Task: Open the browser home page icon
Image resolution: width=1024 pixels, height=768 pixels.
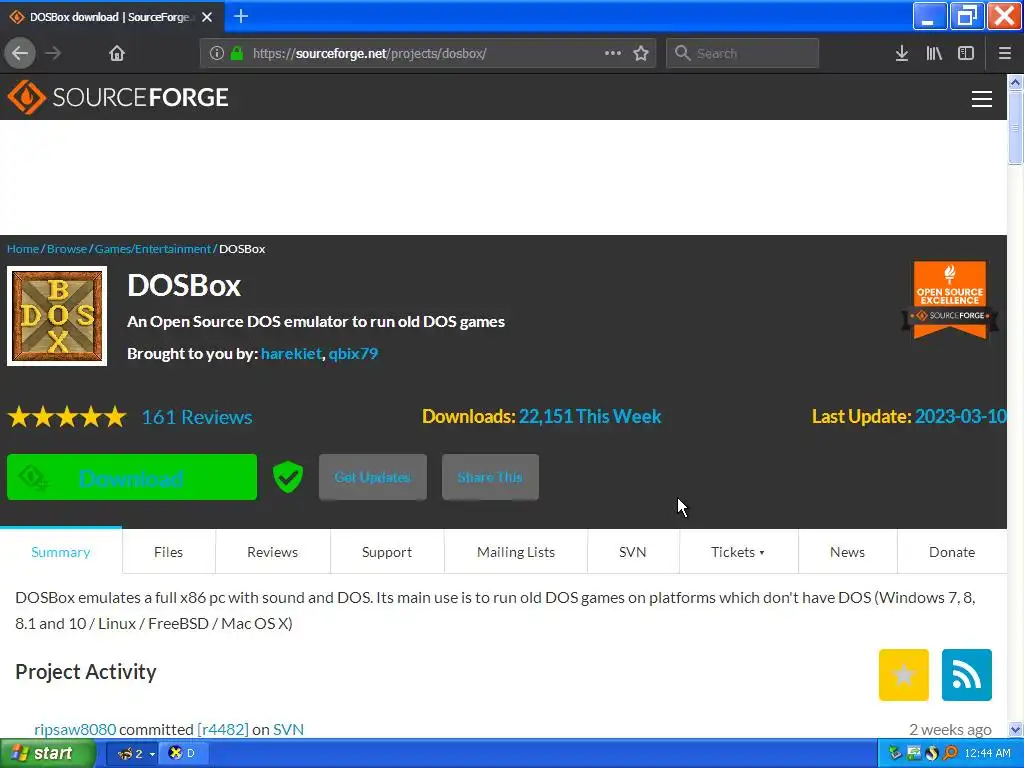Action: tap(116, 53)
